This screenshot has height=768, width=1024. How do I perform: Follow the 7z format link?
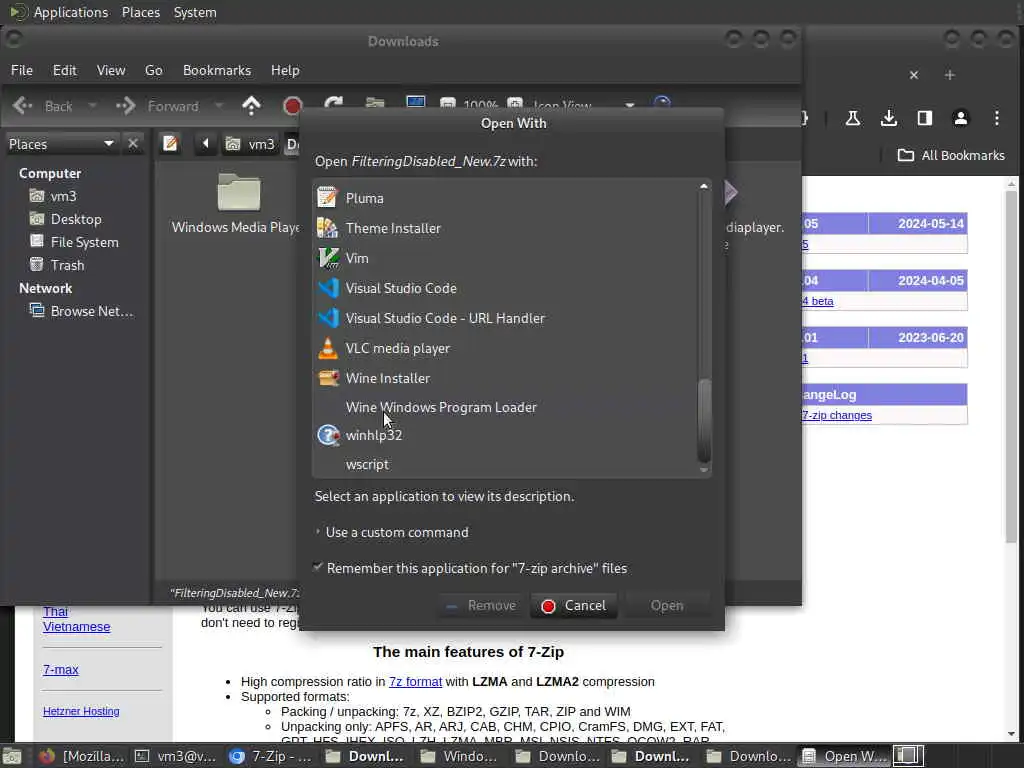pos(415,682)
